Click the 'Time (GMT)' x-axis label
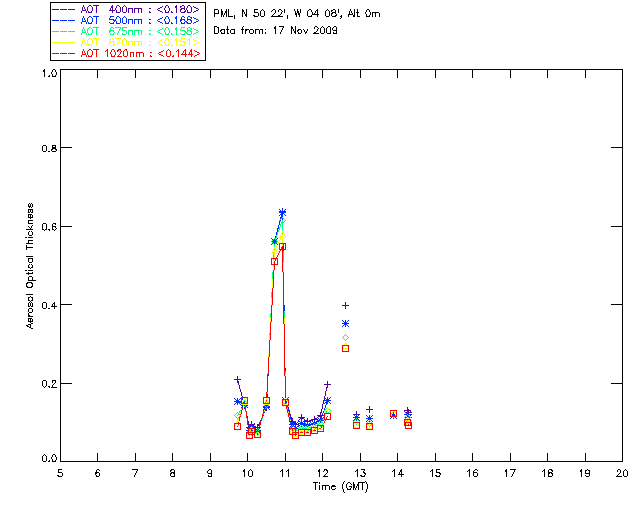The height and width of the screenshot is (512, 640). click(x=341, y=487)
